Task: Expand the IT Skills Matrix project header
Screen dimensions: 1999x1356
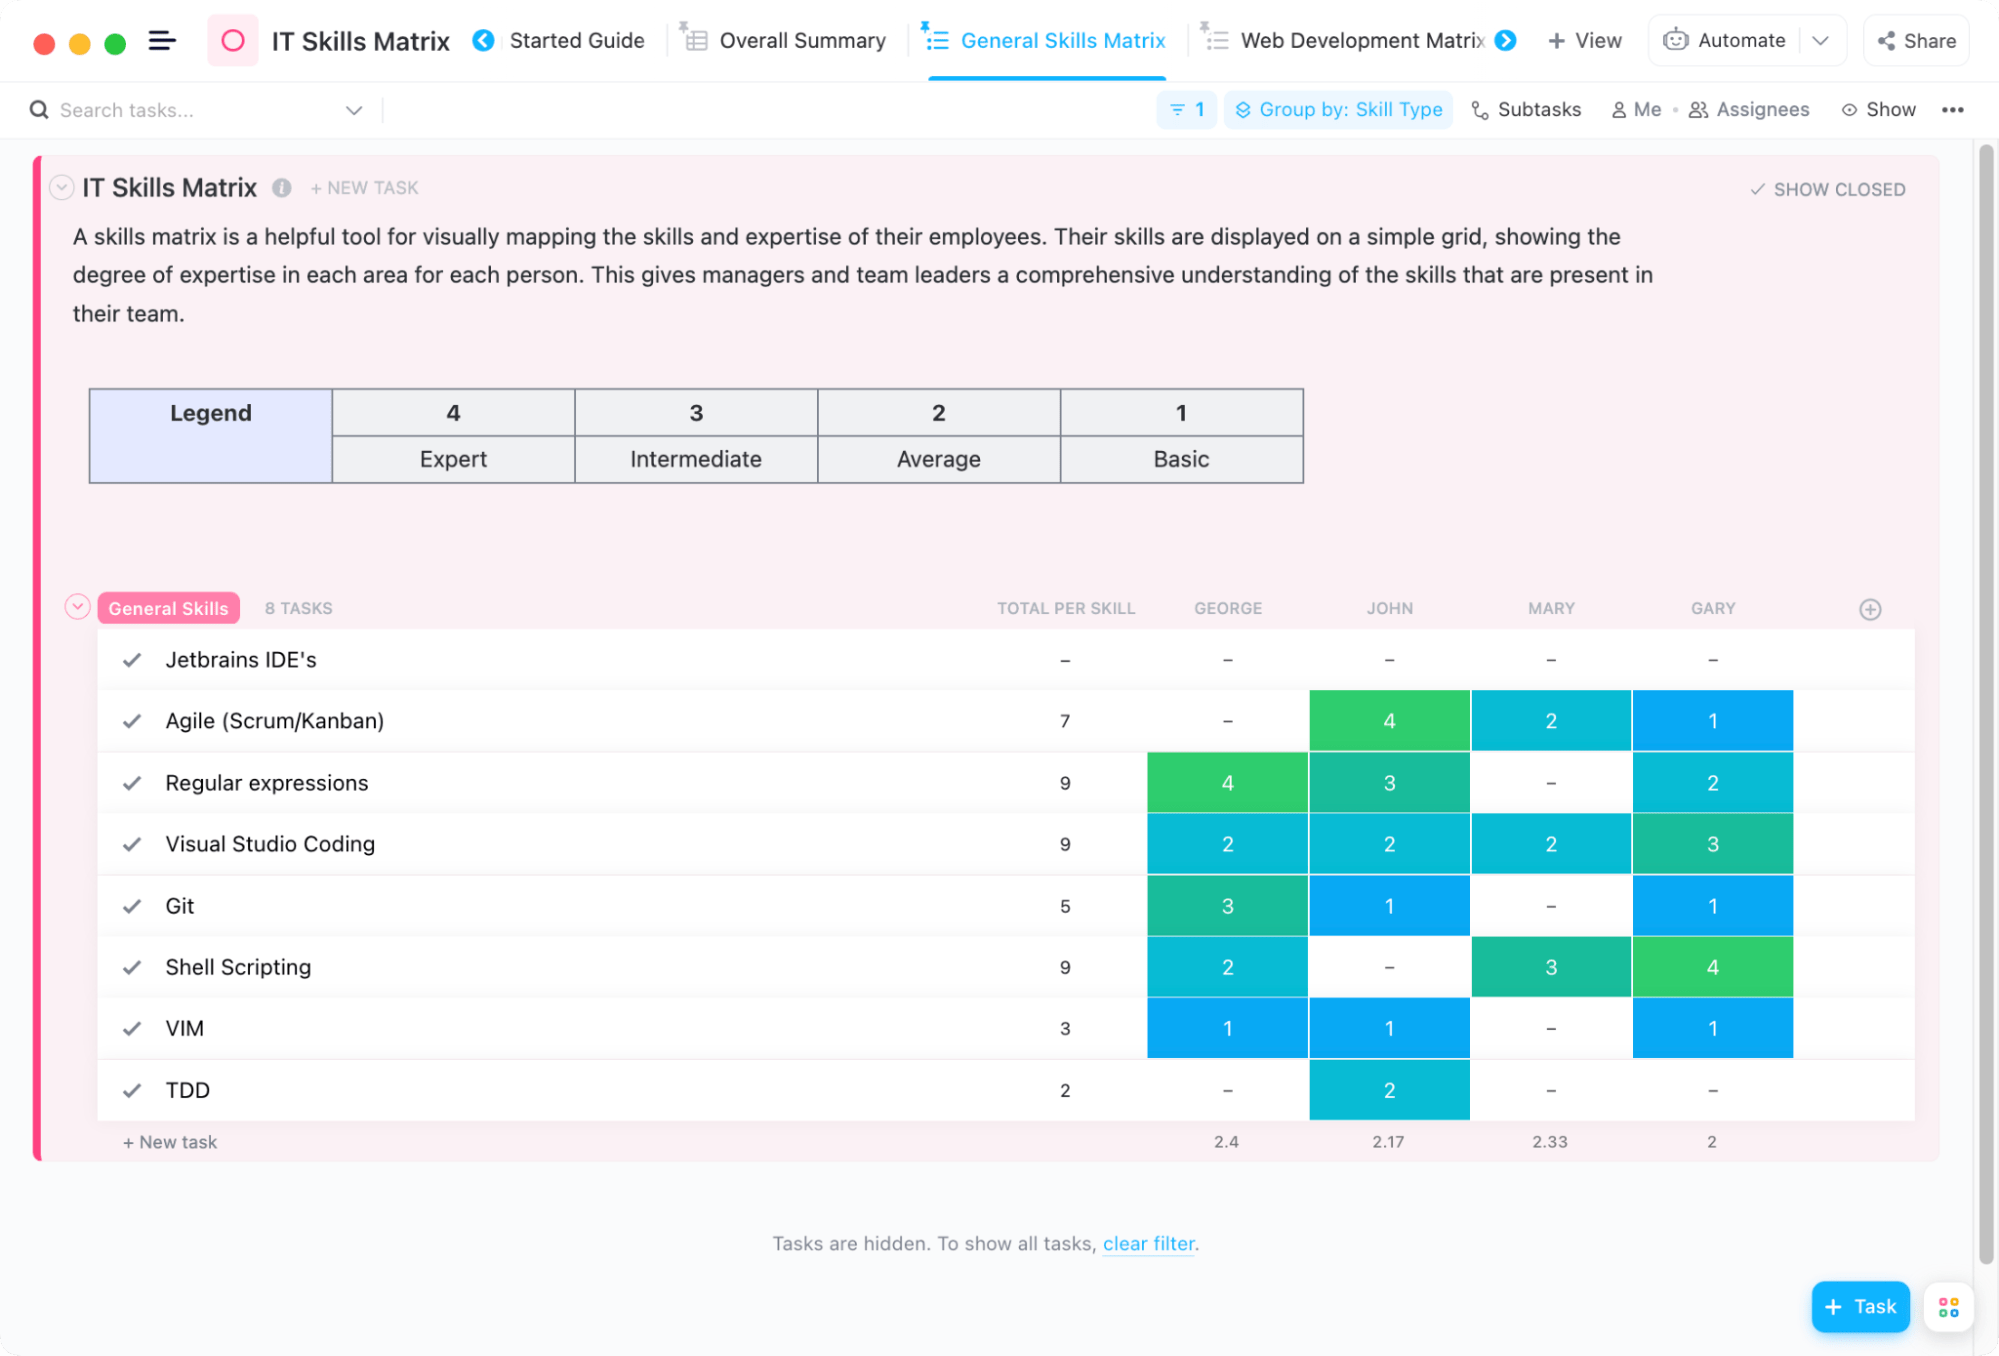Action: [61, 186]
